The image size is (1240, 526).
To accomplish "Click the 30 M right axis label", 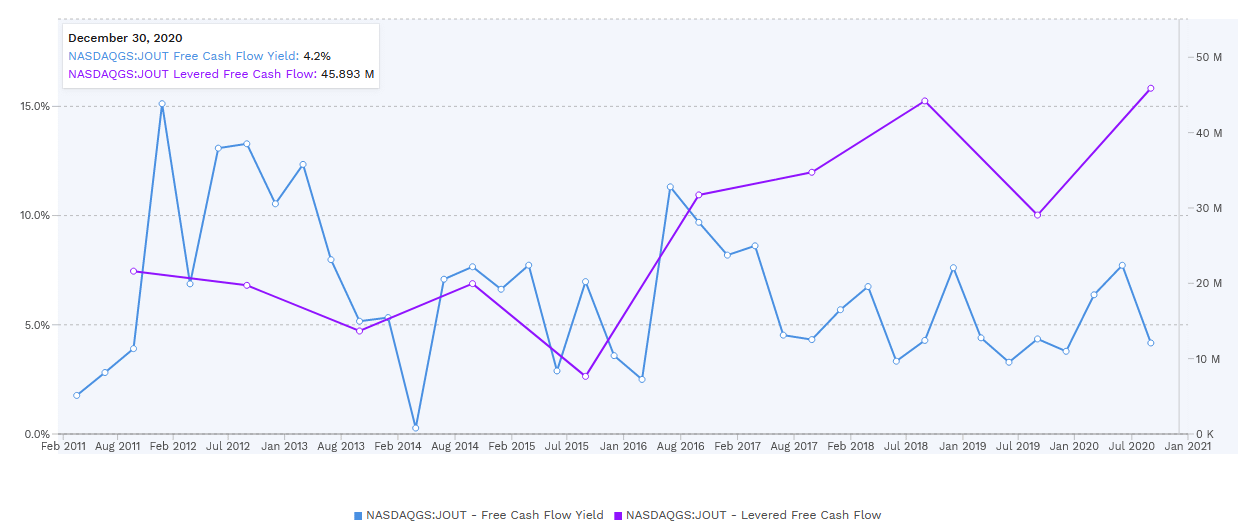I will [x=1209, y=208].
